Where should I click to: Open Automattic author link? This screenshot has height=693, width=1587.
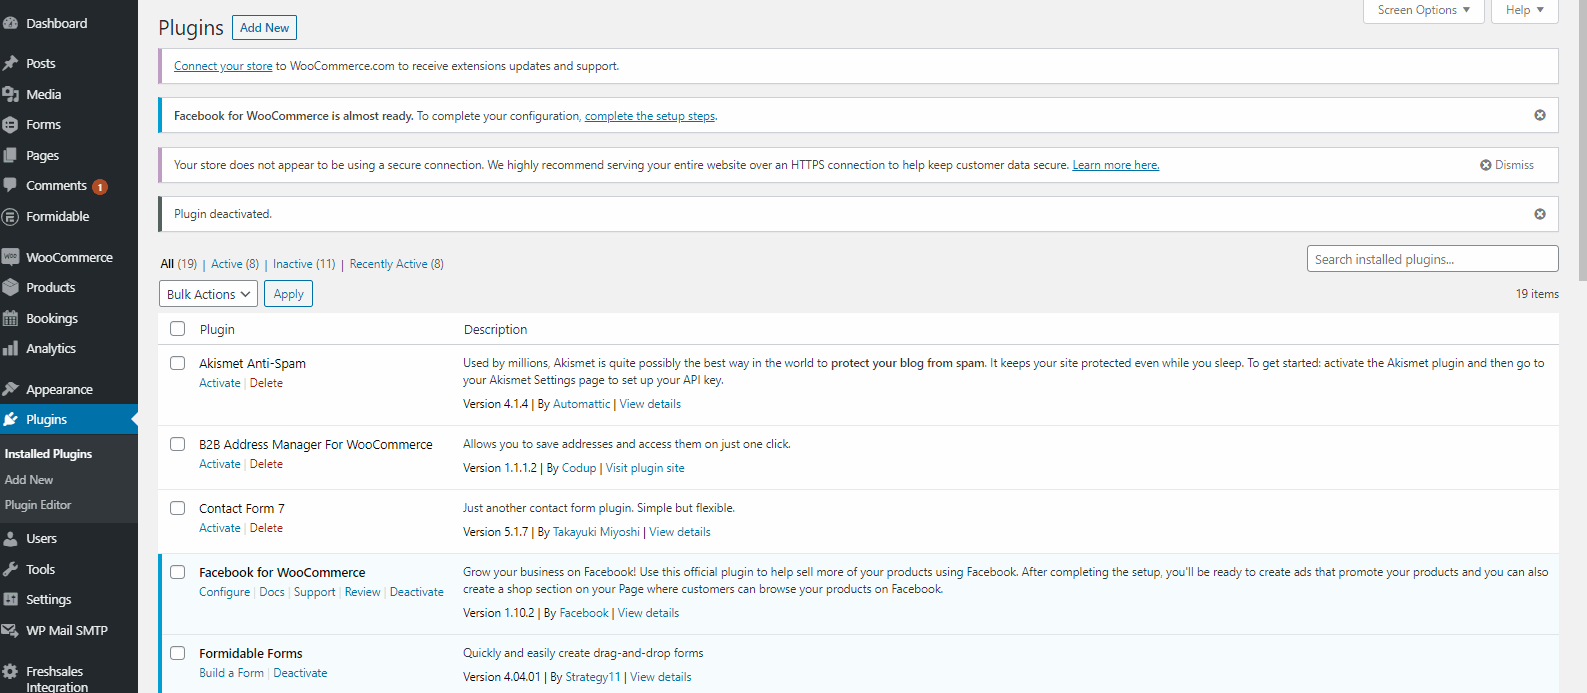[x=582, y=404]
